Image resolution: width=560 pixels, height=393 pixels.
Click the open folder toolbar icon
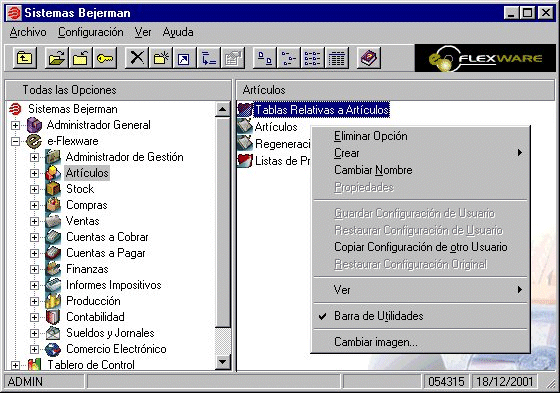click(57, 58)
